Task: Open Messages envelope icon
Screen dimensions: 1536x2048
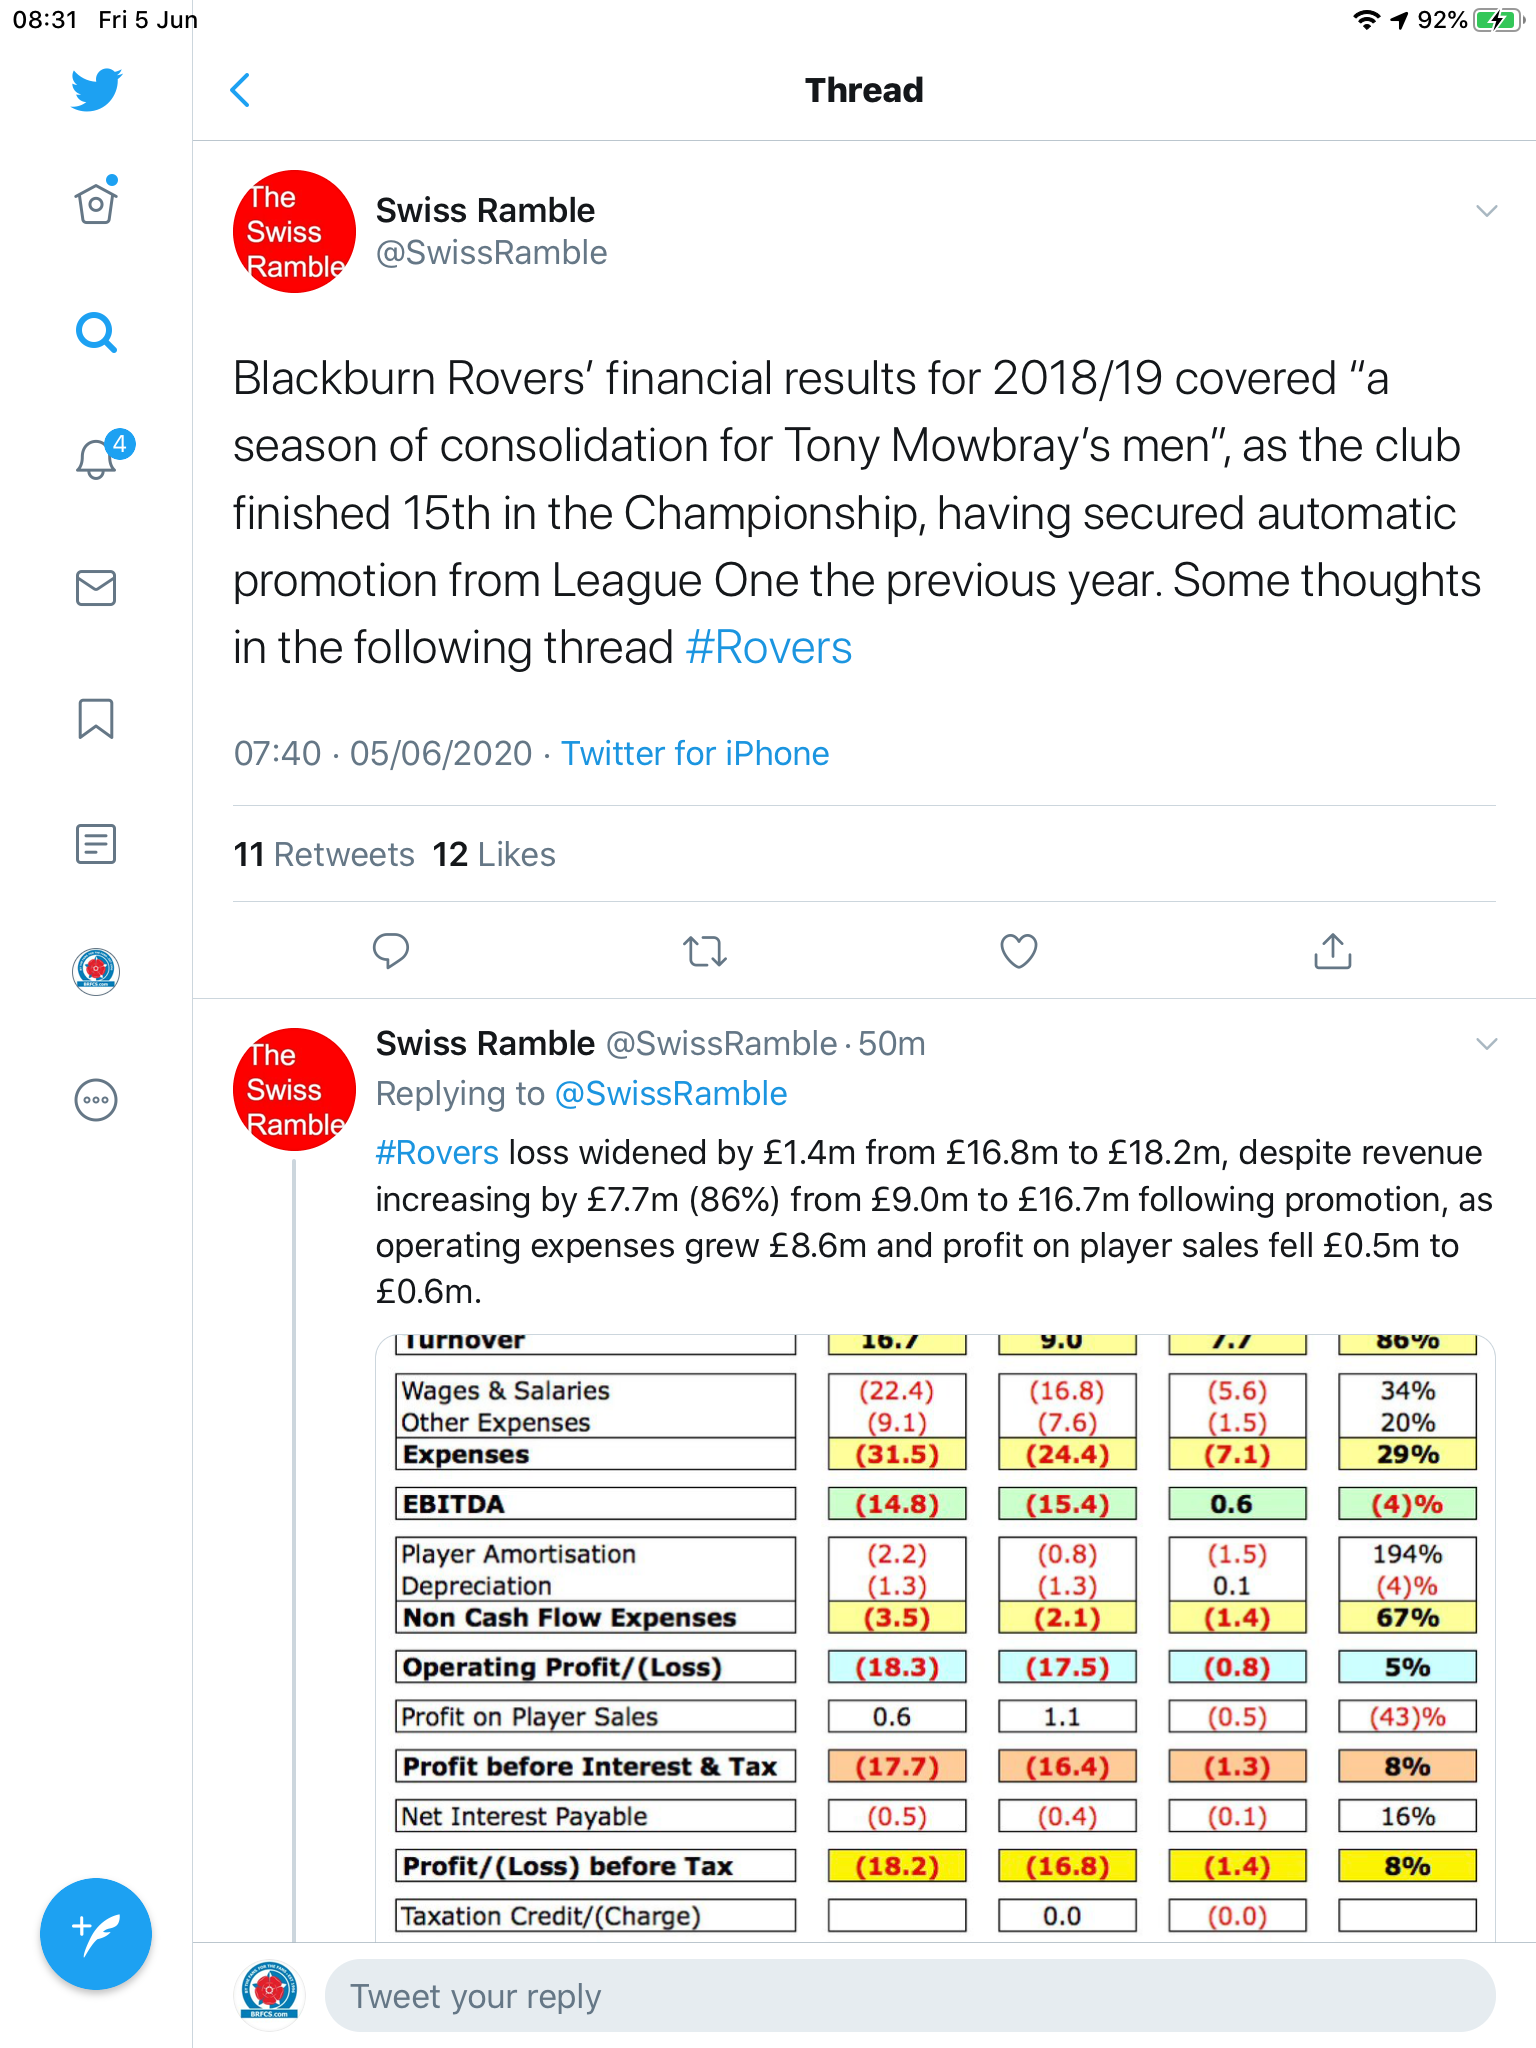Action: tap(96, 588)
